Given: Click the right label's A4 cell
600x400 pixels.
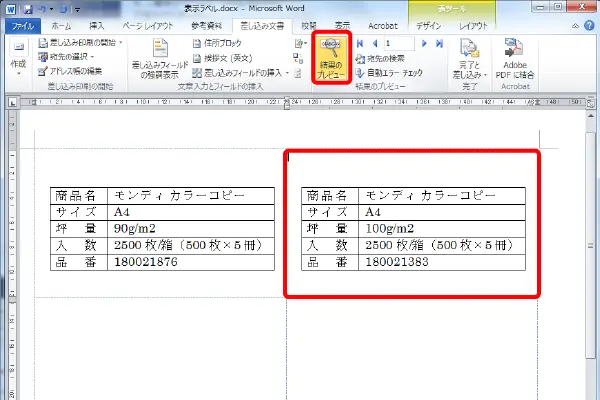Looking at the screenshot, I should click(442, 212).
